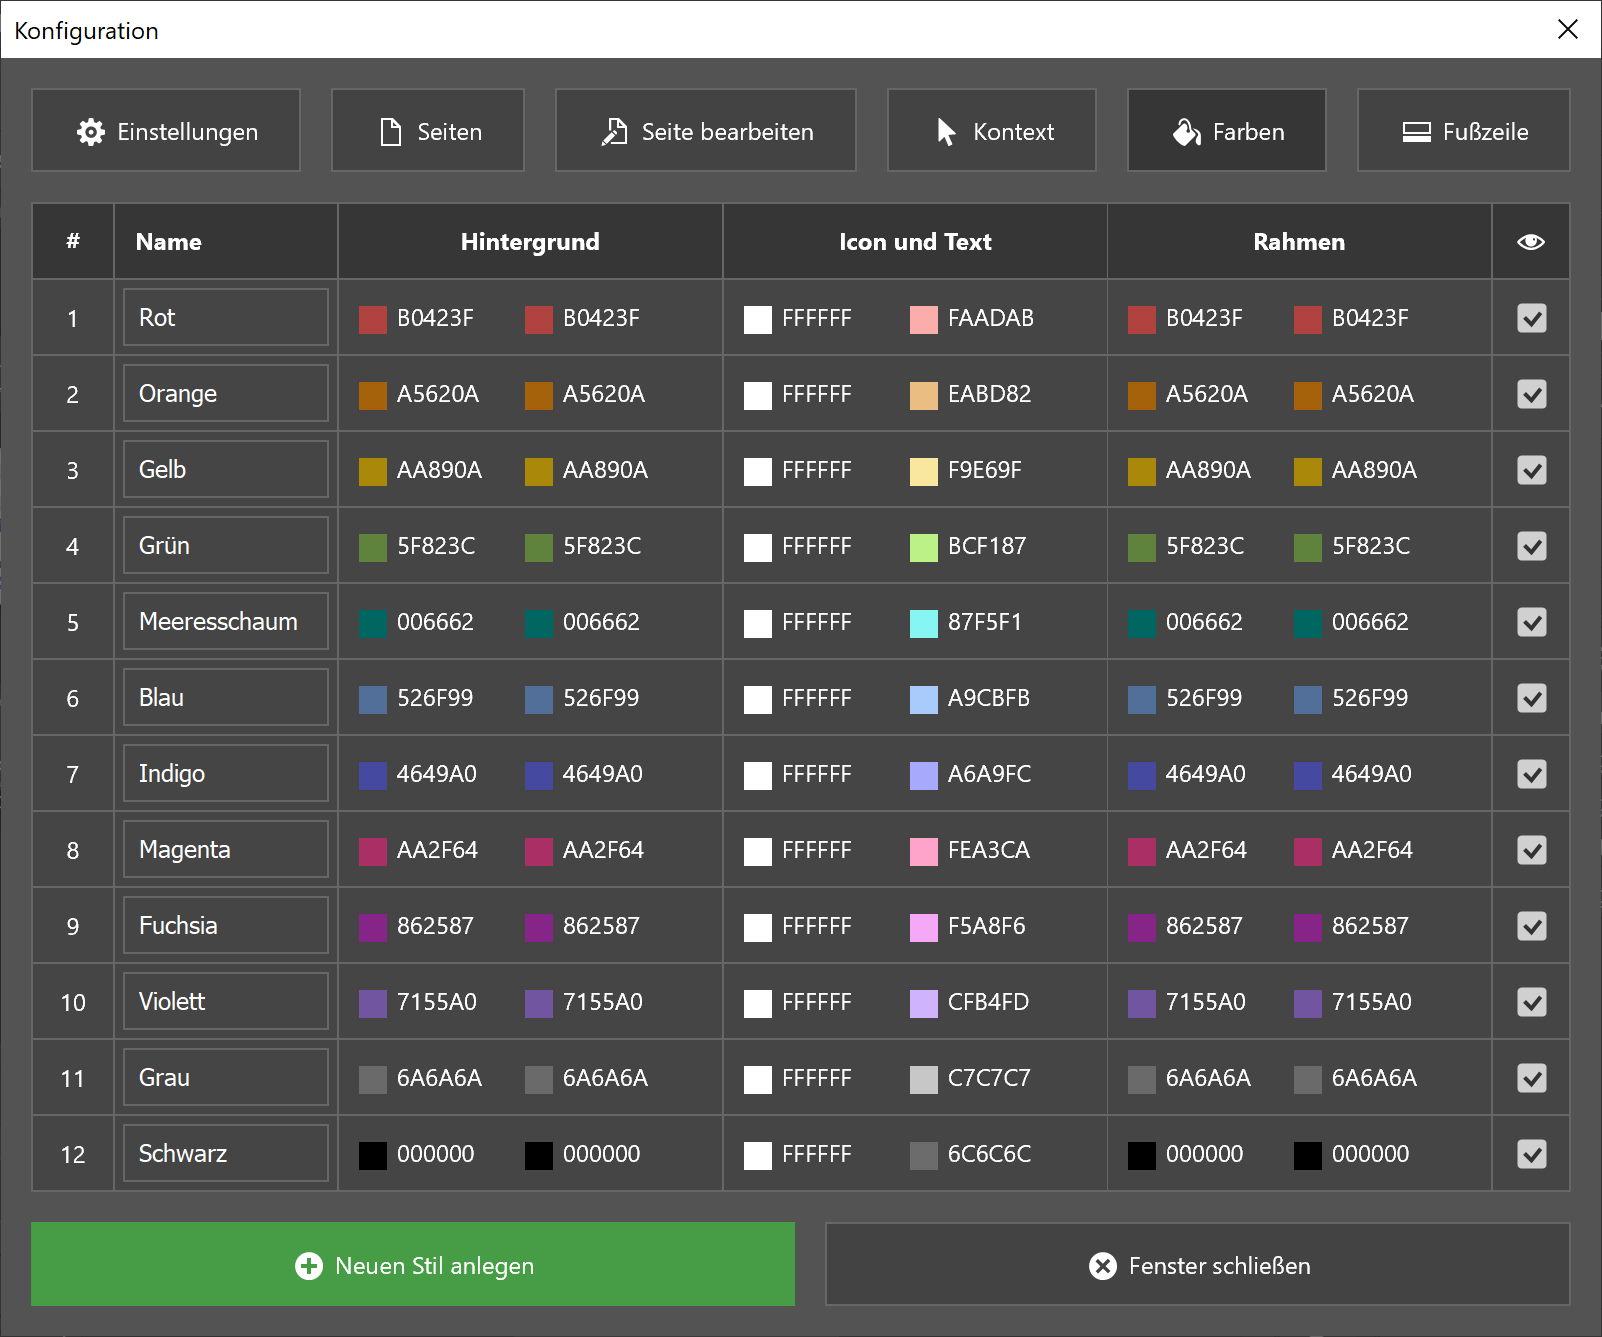Image resolution: width=1602 pixels, height=1337 pixels.
Task: Open the Seite bearbeiten tab
Action: tap(706, 131)
